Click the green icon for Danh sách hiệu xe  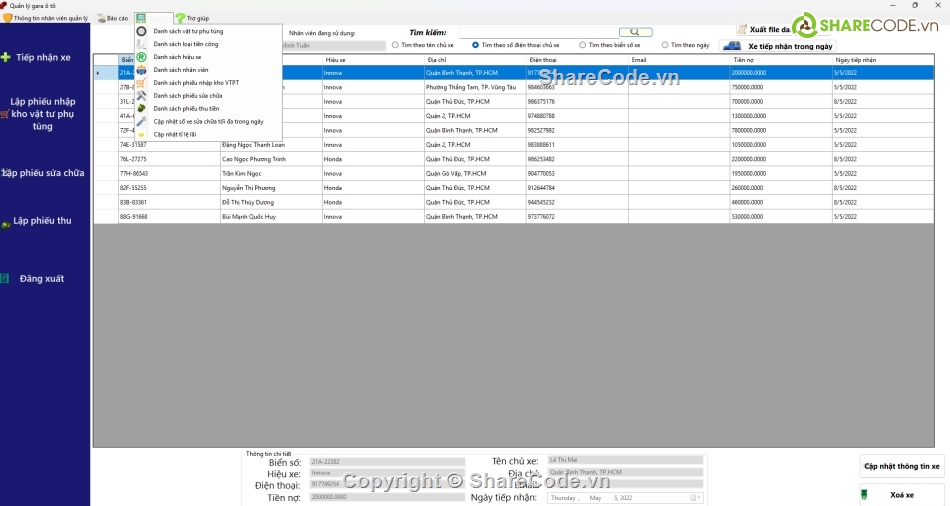pos(142,57)
